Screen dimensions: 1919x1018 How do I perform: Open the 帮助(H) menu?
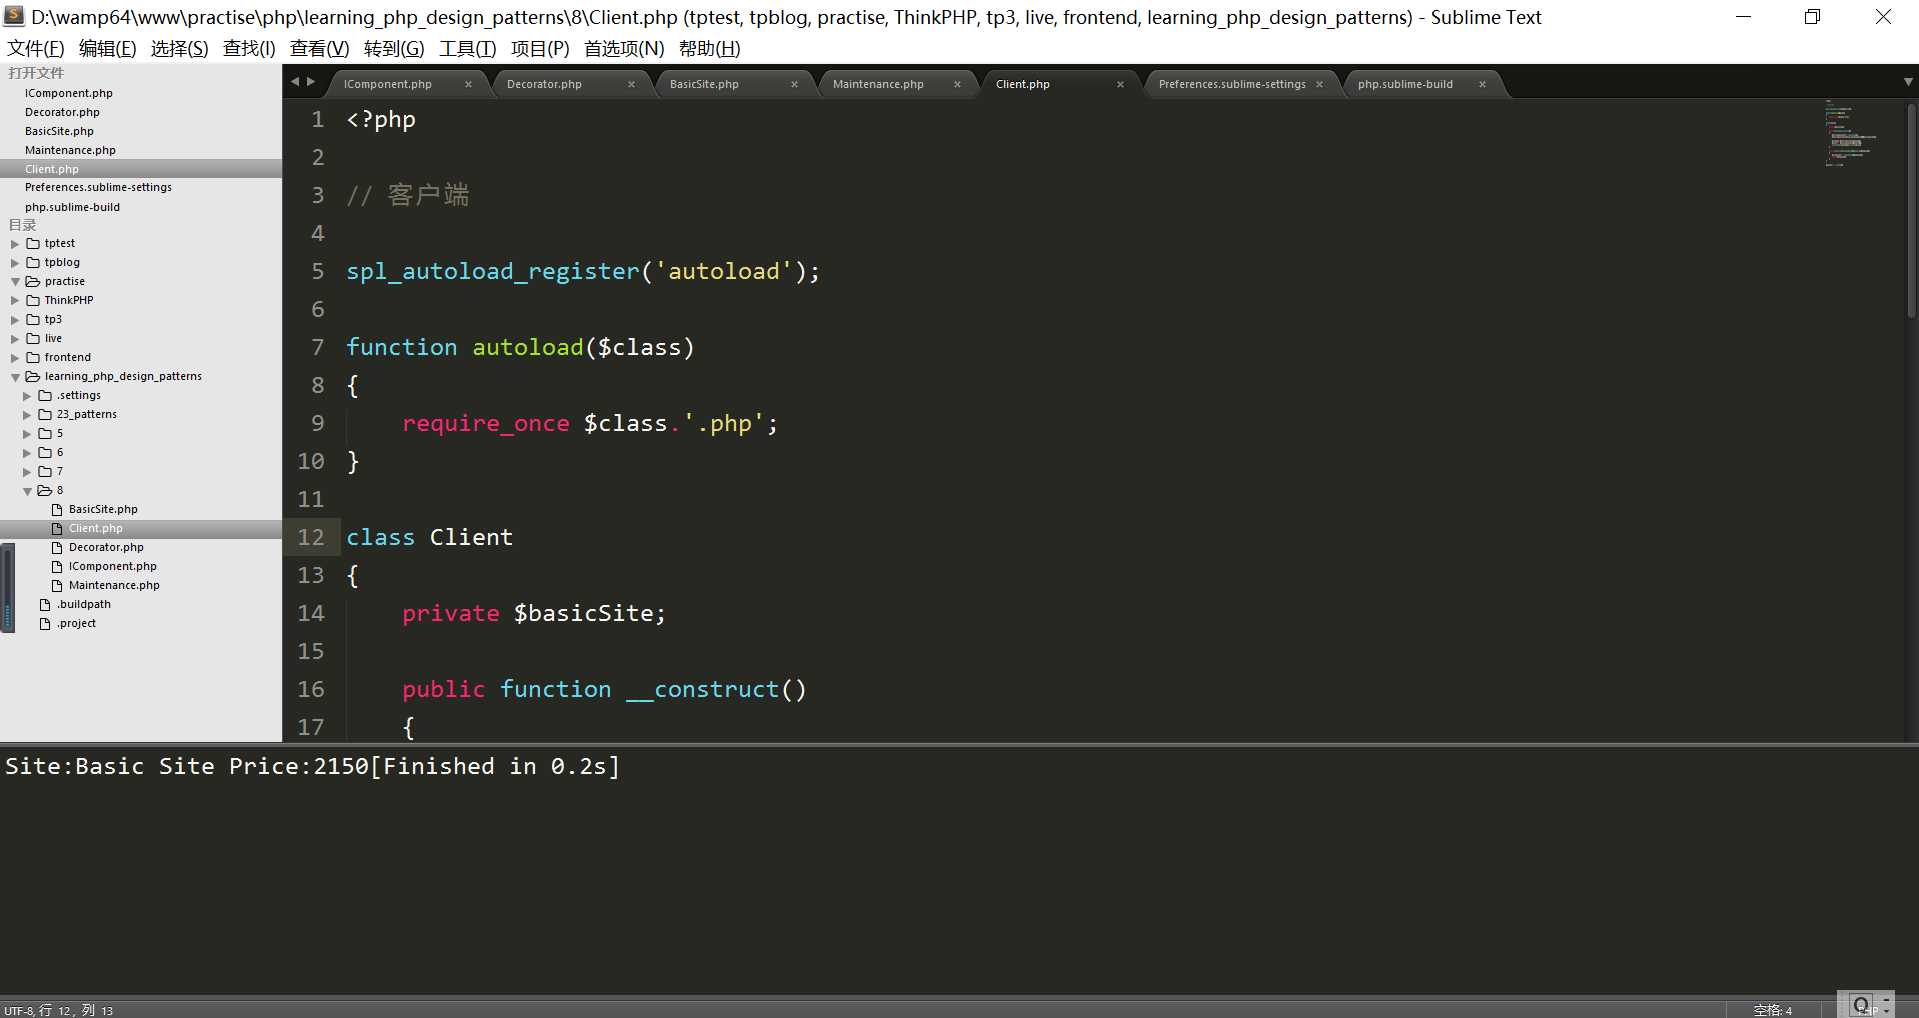[709, 48]
